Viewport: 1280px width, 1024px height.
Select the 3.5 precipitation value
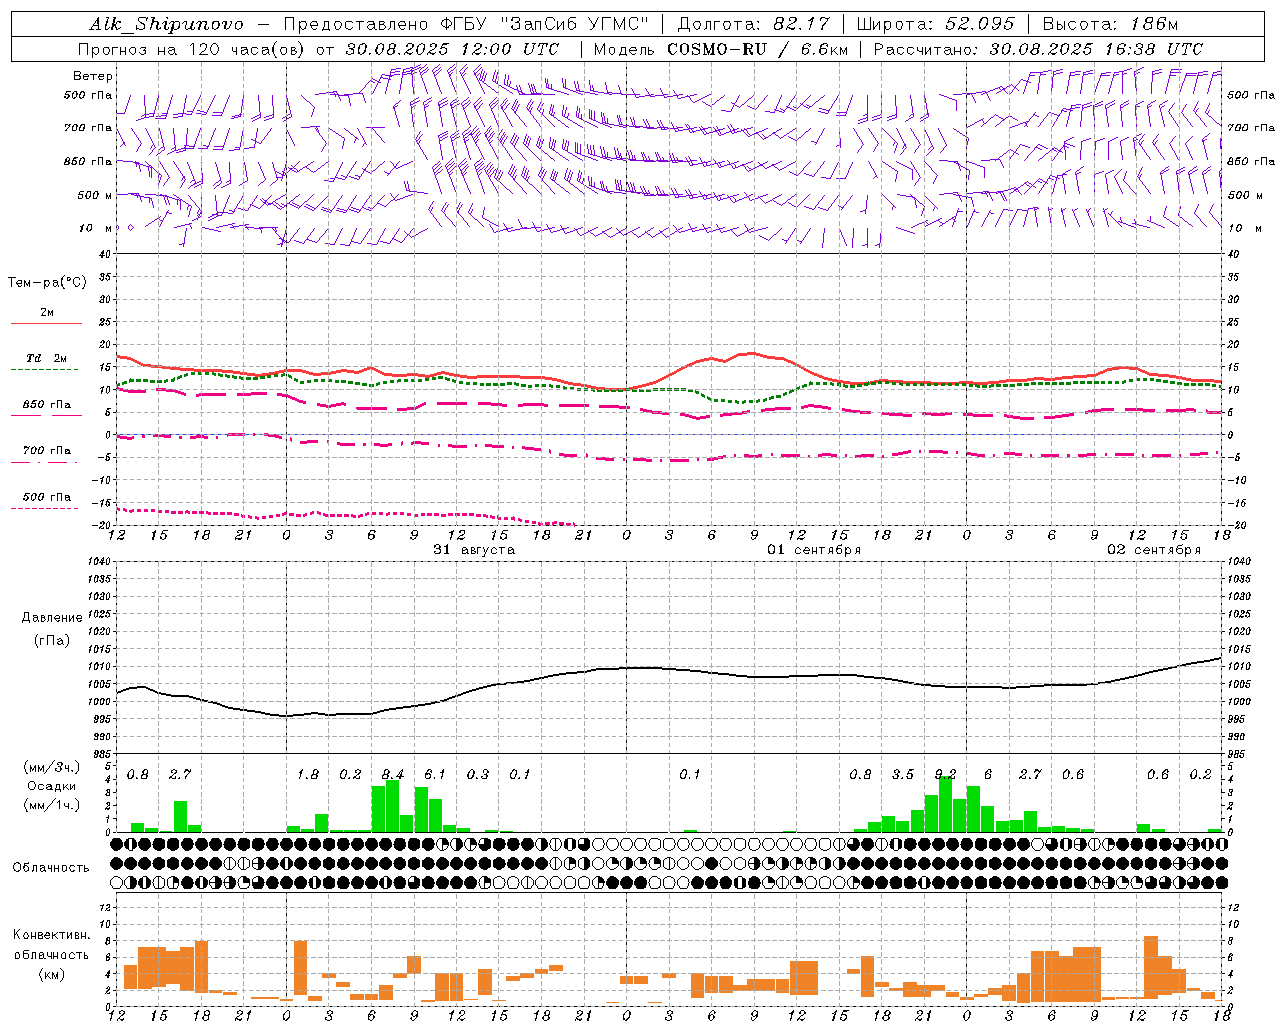903,775
